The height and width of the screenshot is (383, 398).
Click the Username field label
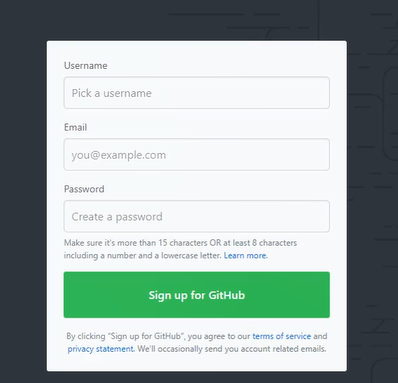click(x=86, y=66)
